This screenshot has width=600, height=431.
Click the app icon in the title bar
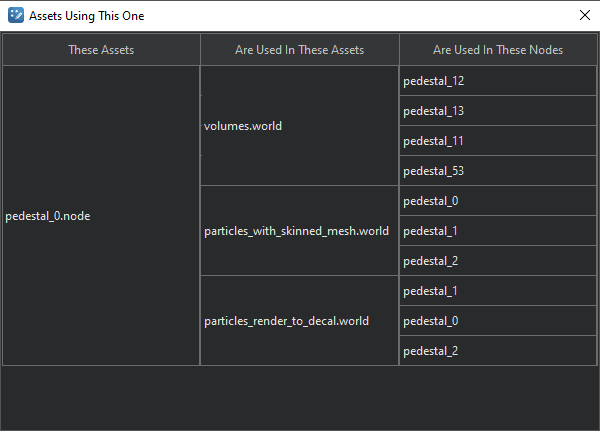[x=15, y=15]
